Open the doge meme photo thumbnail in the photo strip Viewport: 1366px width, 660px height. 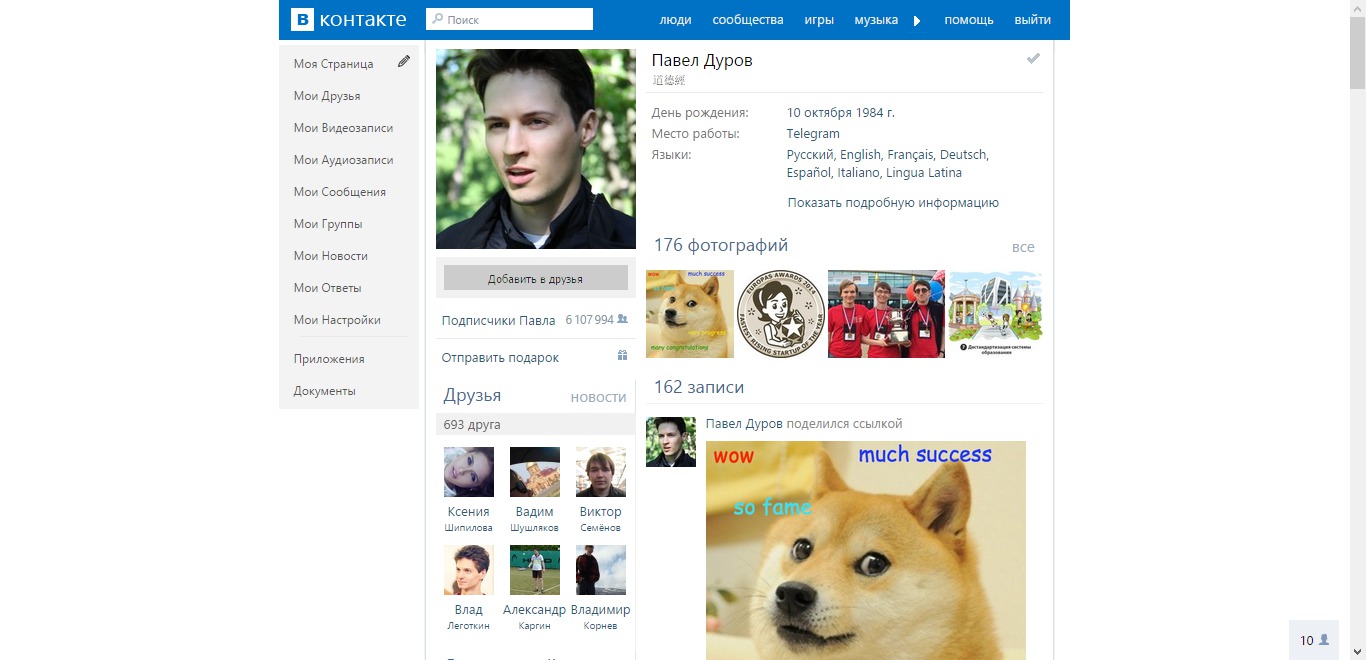(x=690, y=314)
